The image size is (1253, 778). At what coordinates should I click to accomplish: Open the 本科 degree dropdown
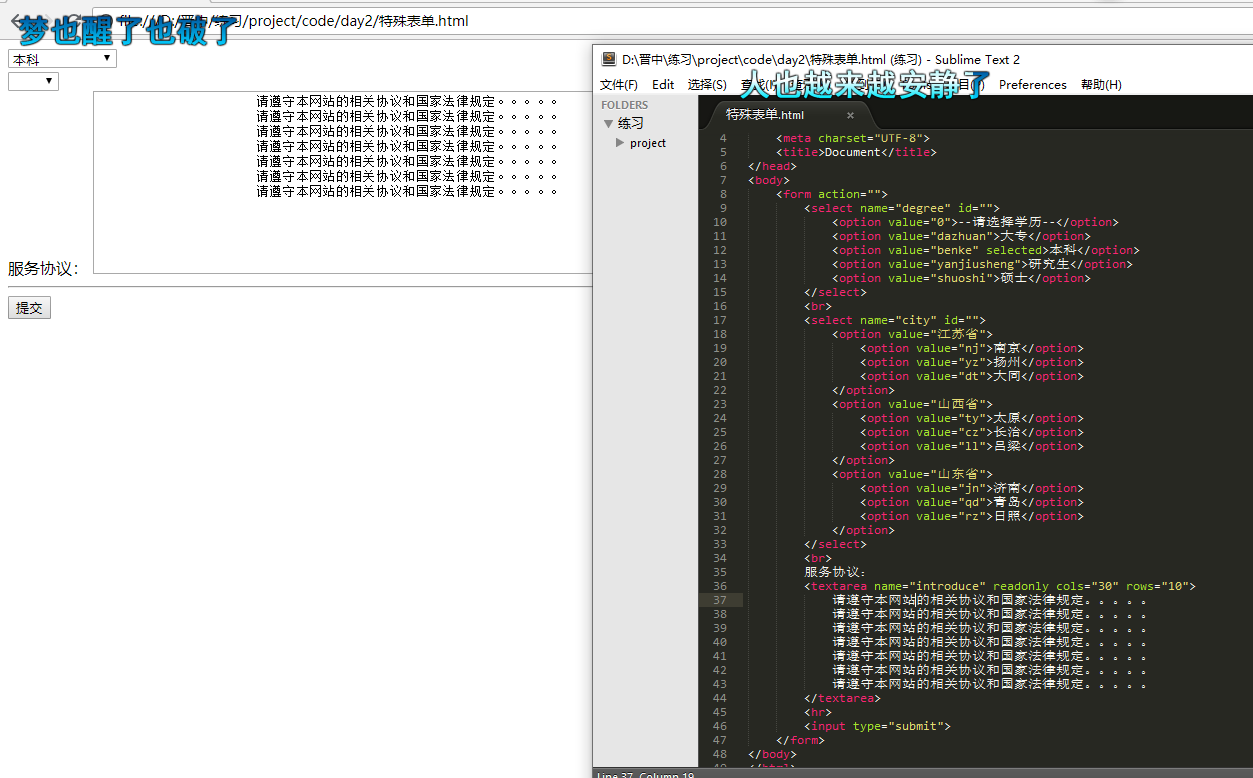tap(62, 59)
